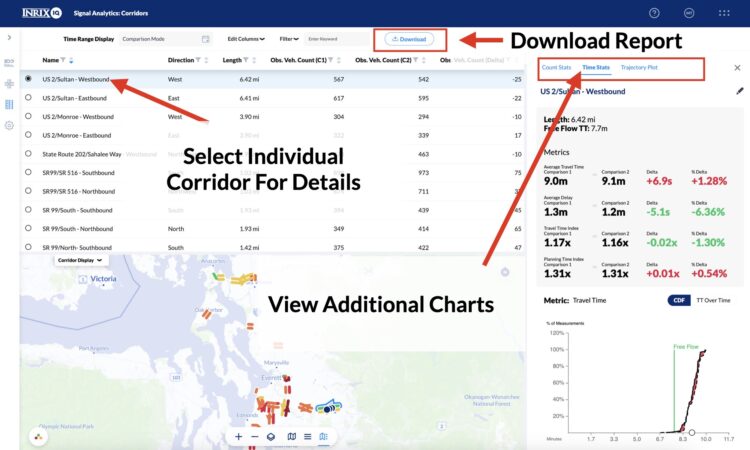Open the help question mark icon

click(654, 13)
